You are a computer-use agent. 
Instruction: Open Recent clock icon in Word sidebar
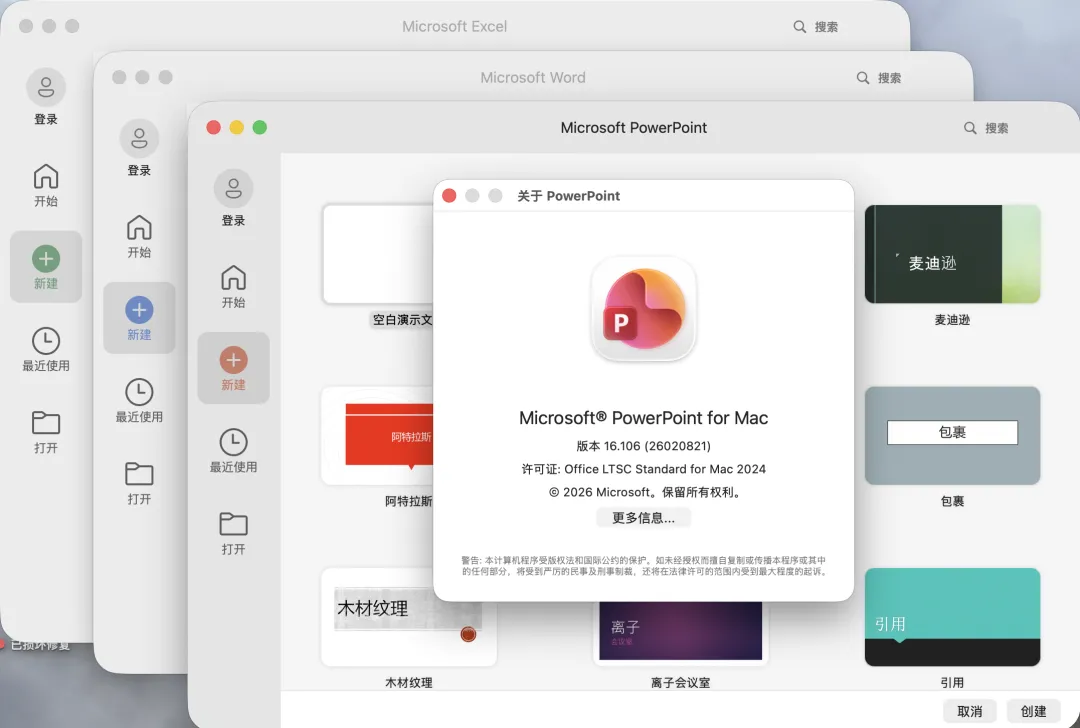[x=139, y=392]
